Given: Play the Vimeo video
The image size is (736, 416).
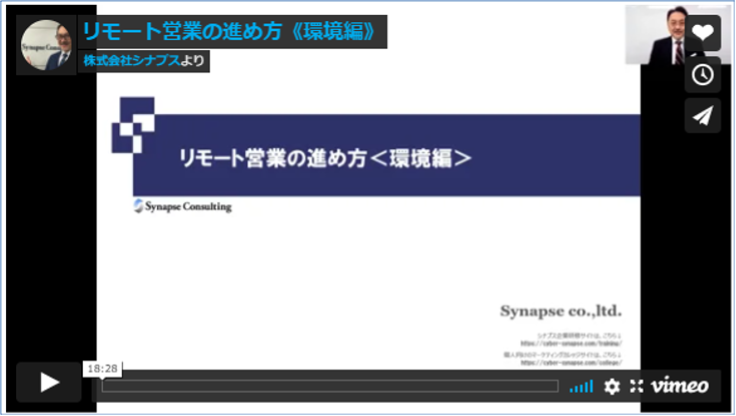Looking at the screenshot, I should (49, 382).
